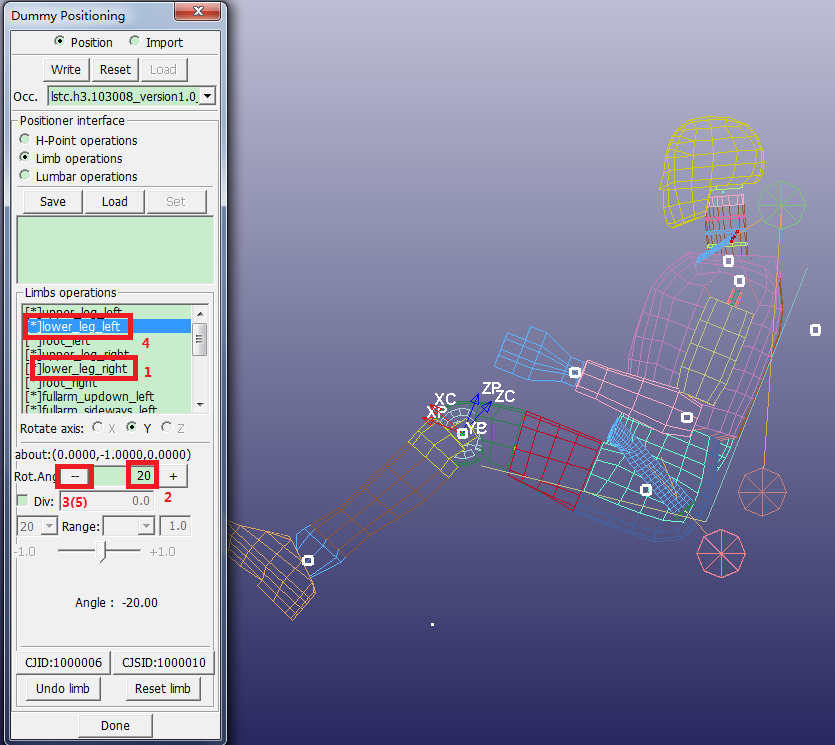Click the CJSID:1000010 button
This screenshot has height=745, width=835.
tap(163, 663)
